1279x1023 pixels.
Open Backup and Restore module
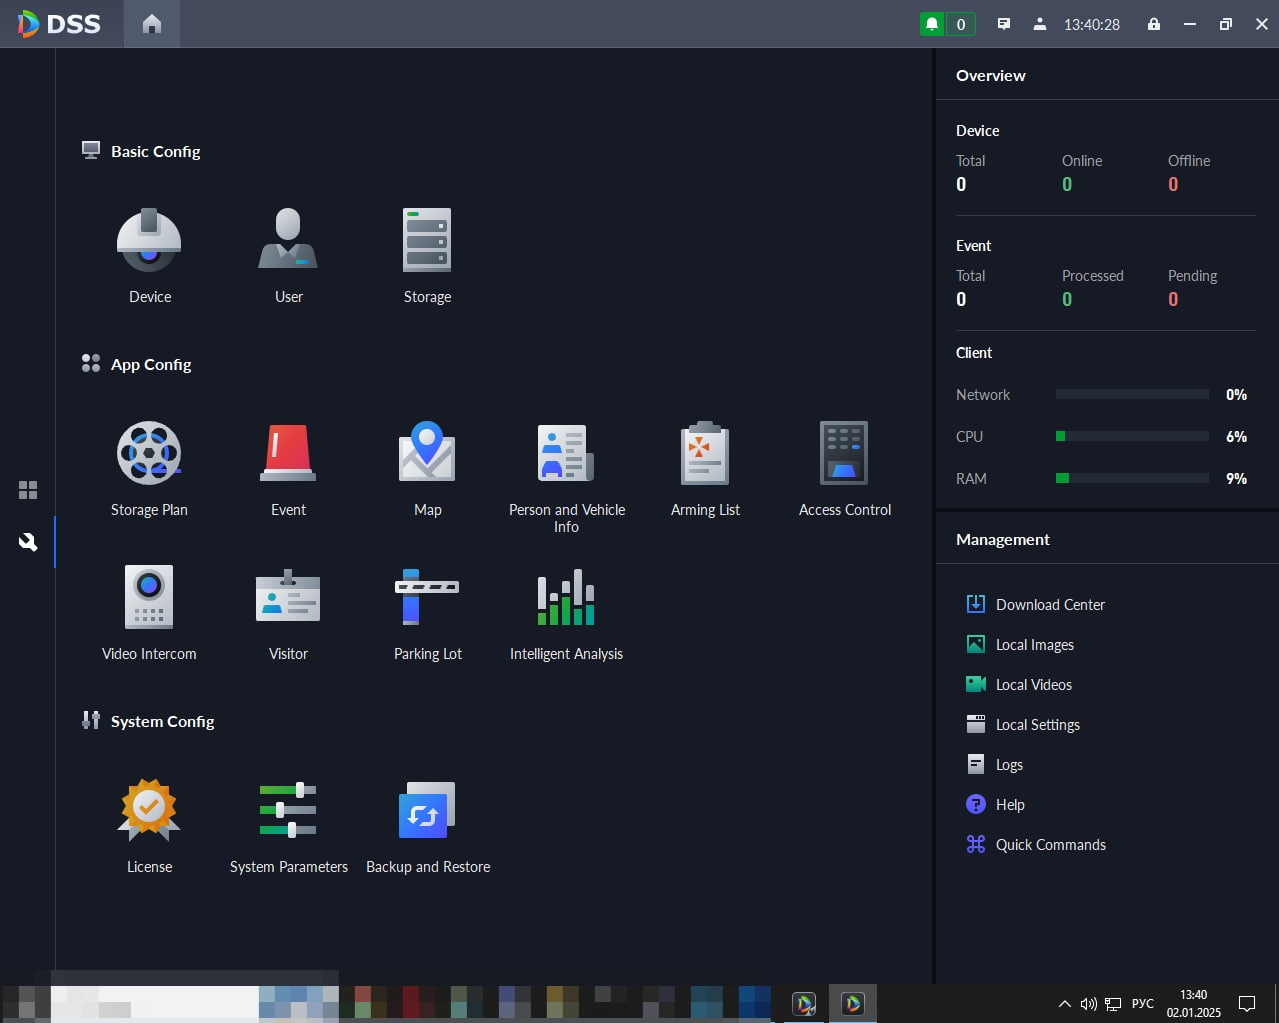(427, 810)
